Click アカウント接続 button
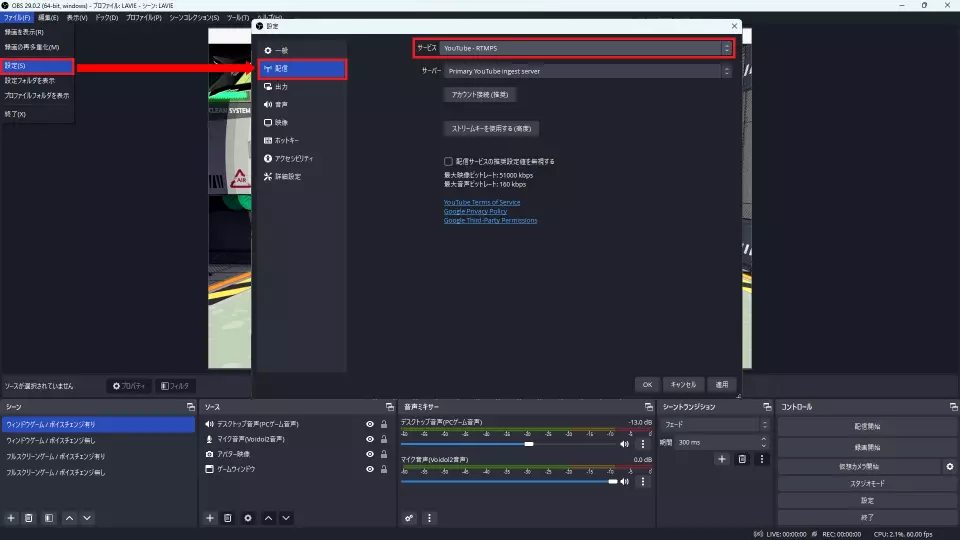 480,95
